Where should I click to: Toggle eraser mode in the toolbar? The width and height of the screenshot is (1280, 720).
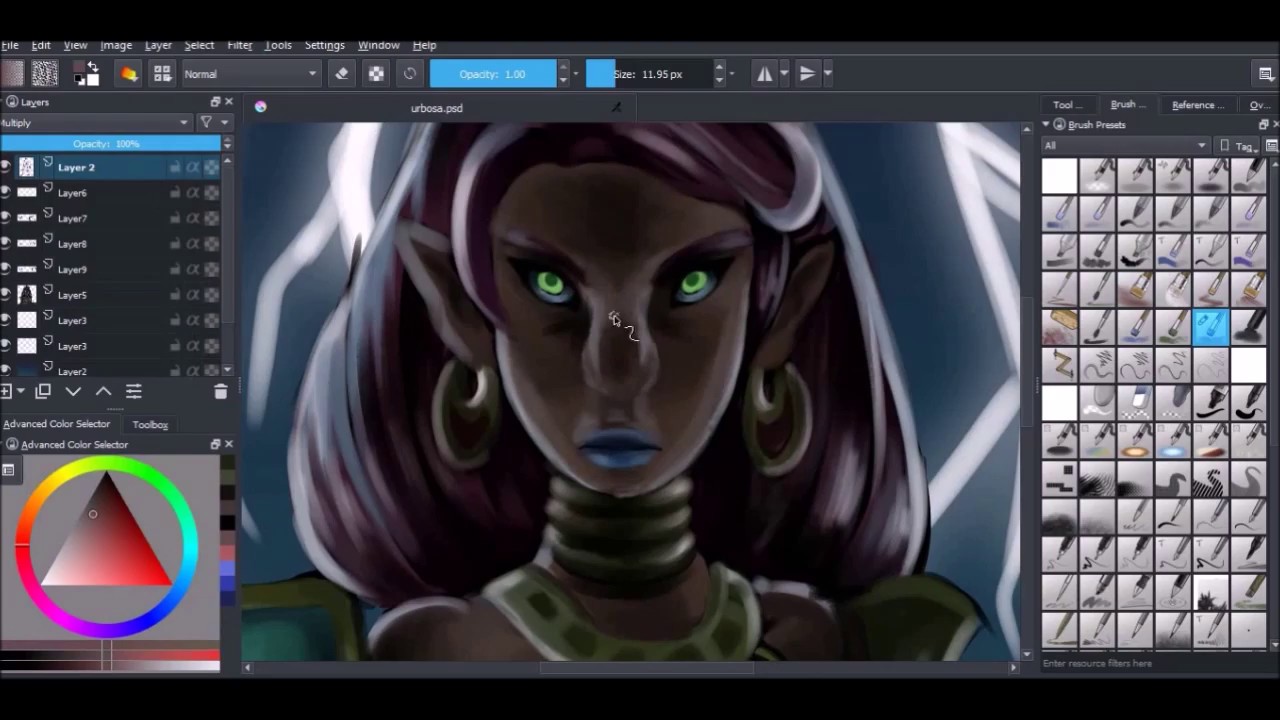click(342, 73)
